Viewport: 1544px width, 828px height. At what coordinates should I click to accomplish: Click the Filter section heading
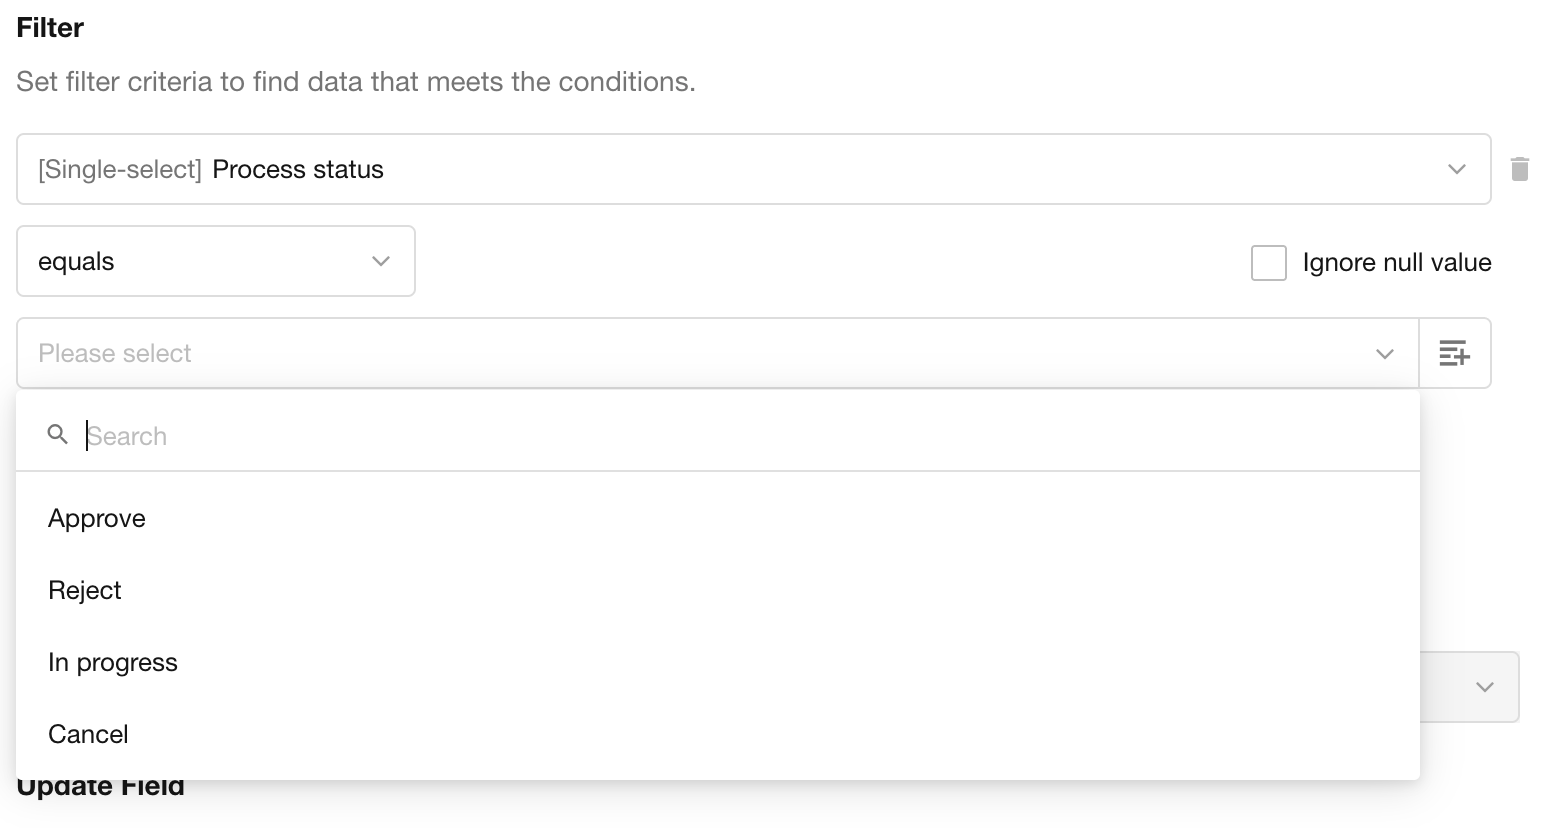50,28
